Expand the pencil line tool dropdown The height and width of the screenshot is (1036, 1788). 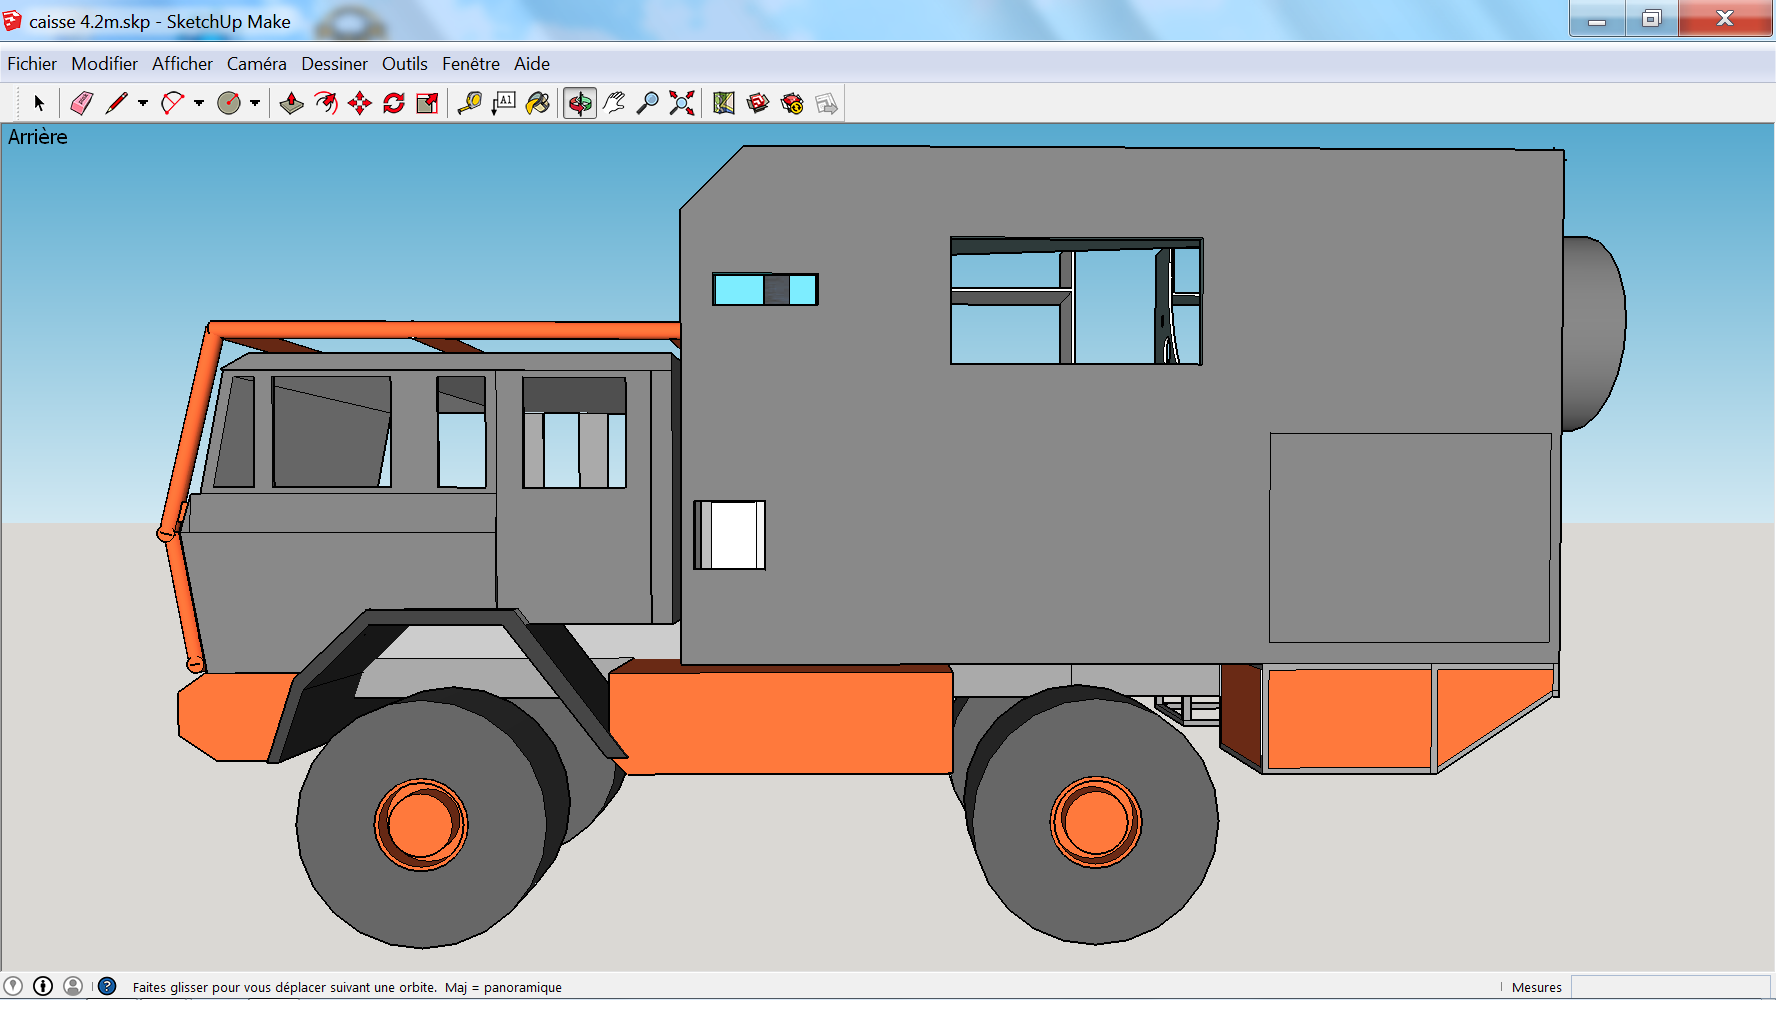point(143,103)
